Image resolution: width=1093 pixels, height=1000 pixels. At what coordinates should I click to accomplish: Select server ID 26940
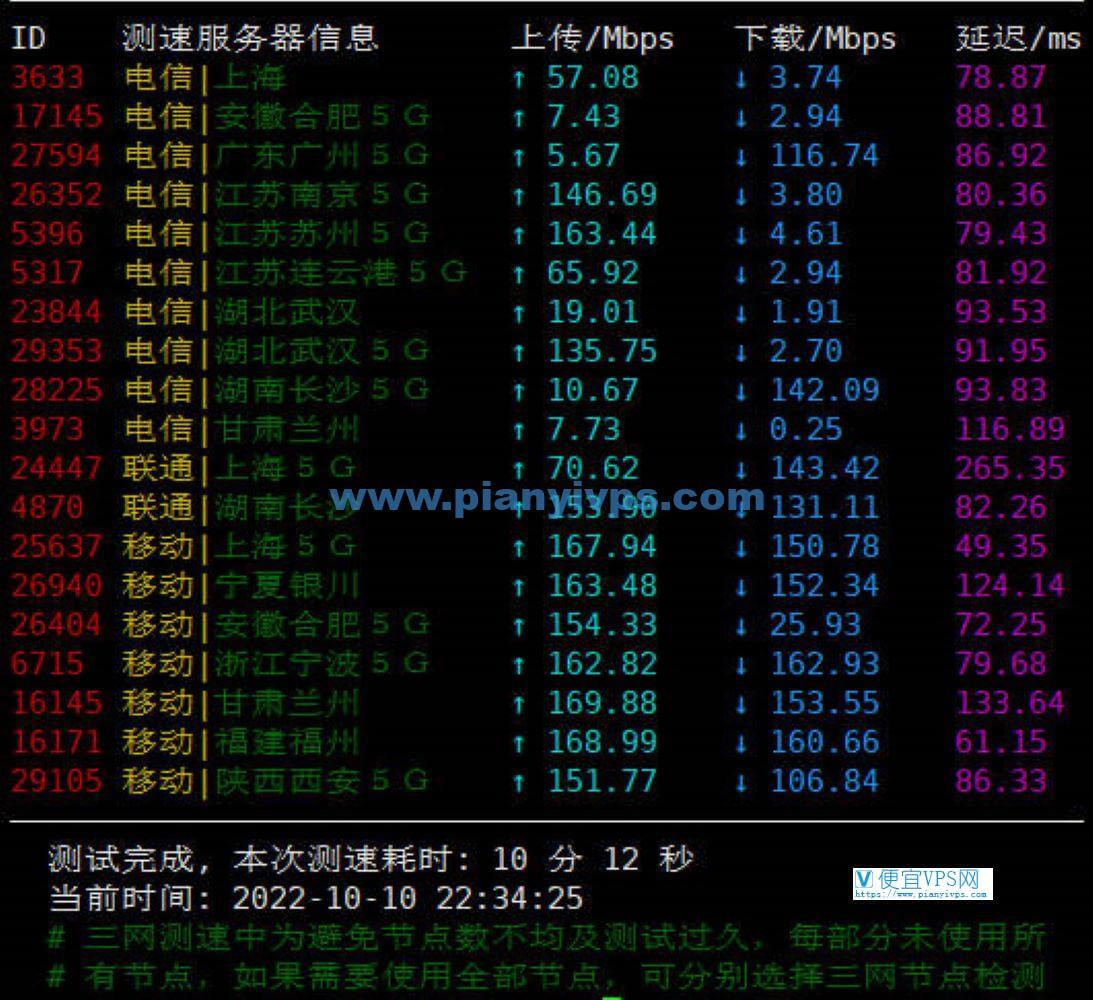(56, 585)
